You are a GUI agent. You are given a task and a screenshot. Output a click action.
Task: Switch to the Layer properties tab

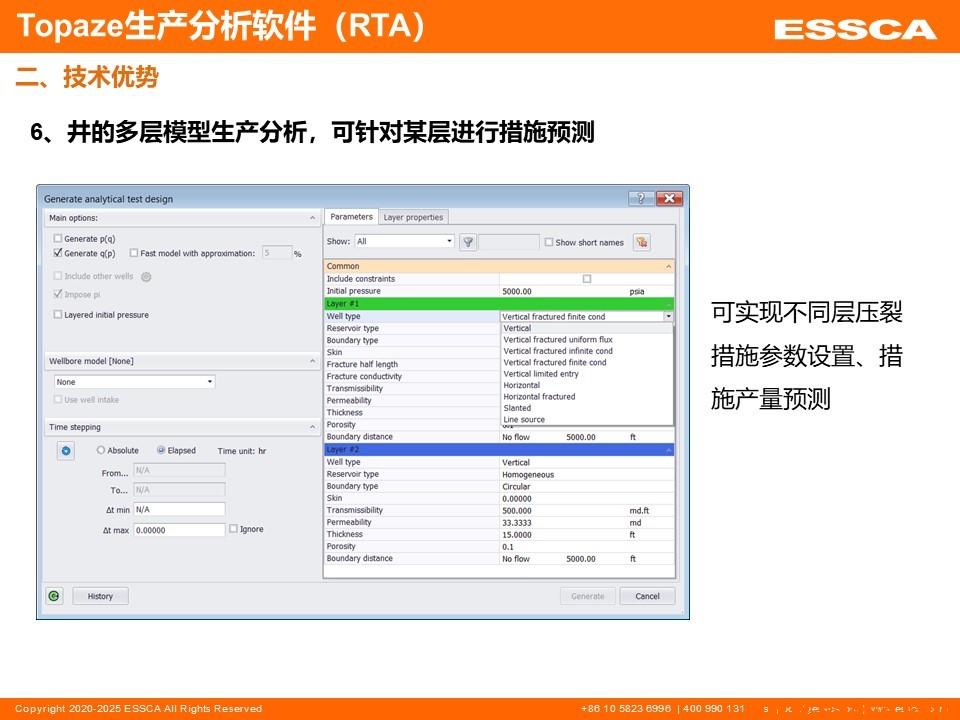click(x=413, y=217)
